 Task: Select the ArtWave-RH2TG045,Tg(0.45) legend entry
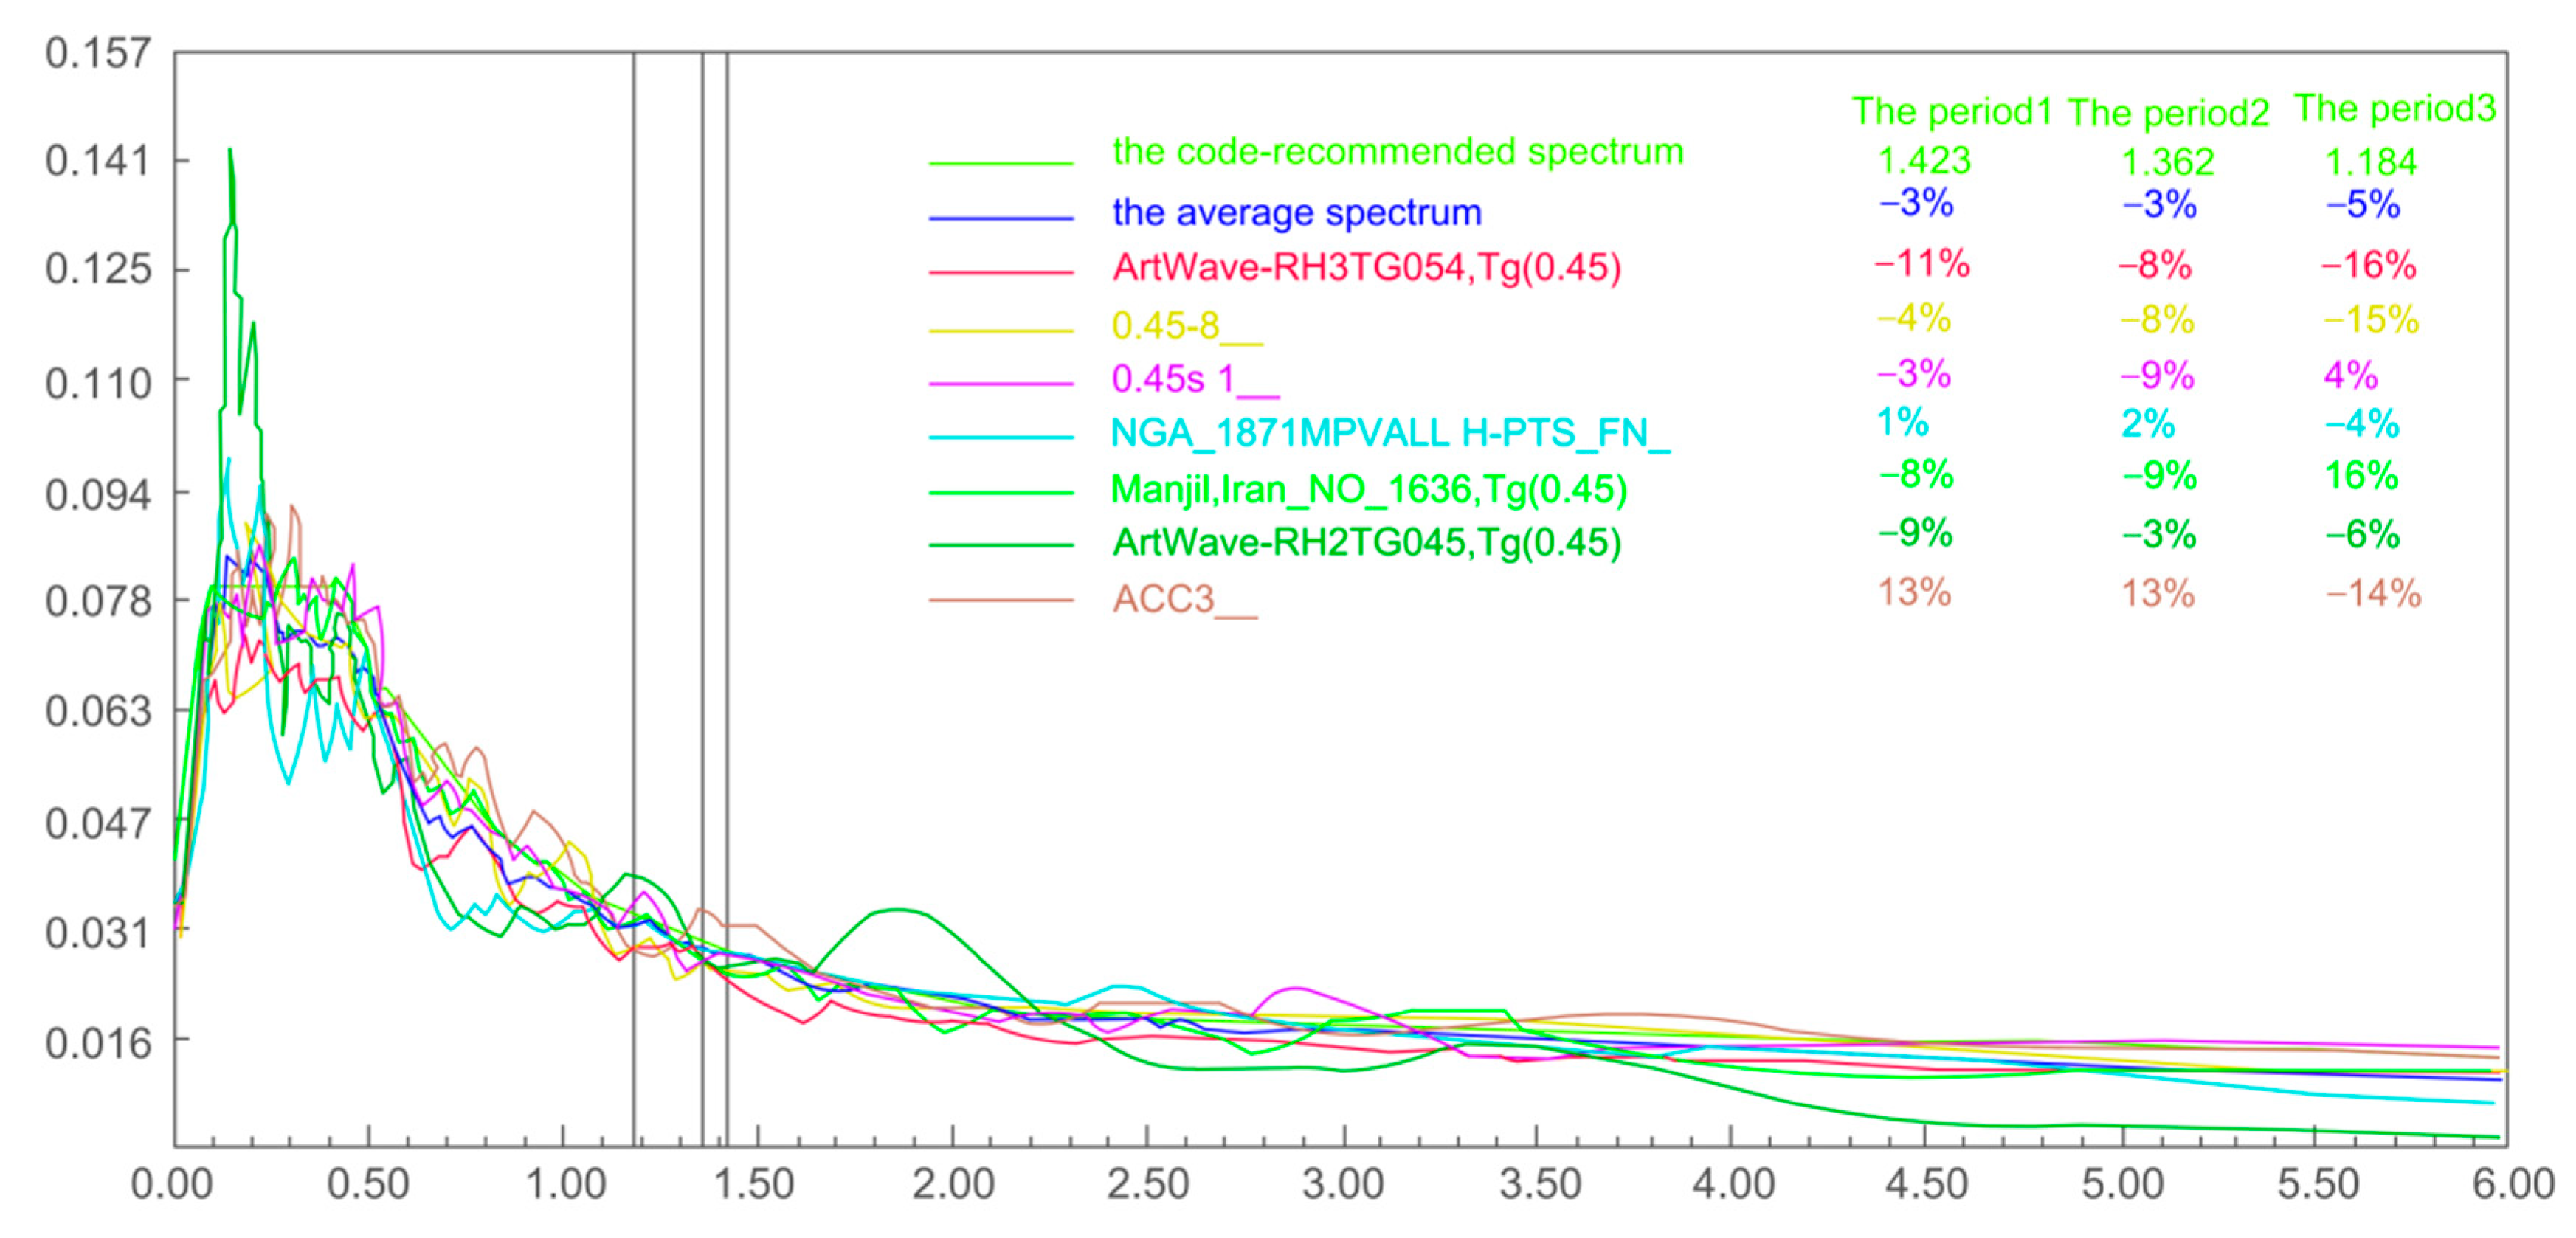(1366, 543)
